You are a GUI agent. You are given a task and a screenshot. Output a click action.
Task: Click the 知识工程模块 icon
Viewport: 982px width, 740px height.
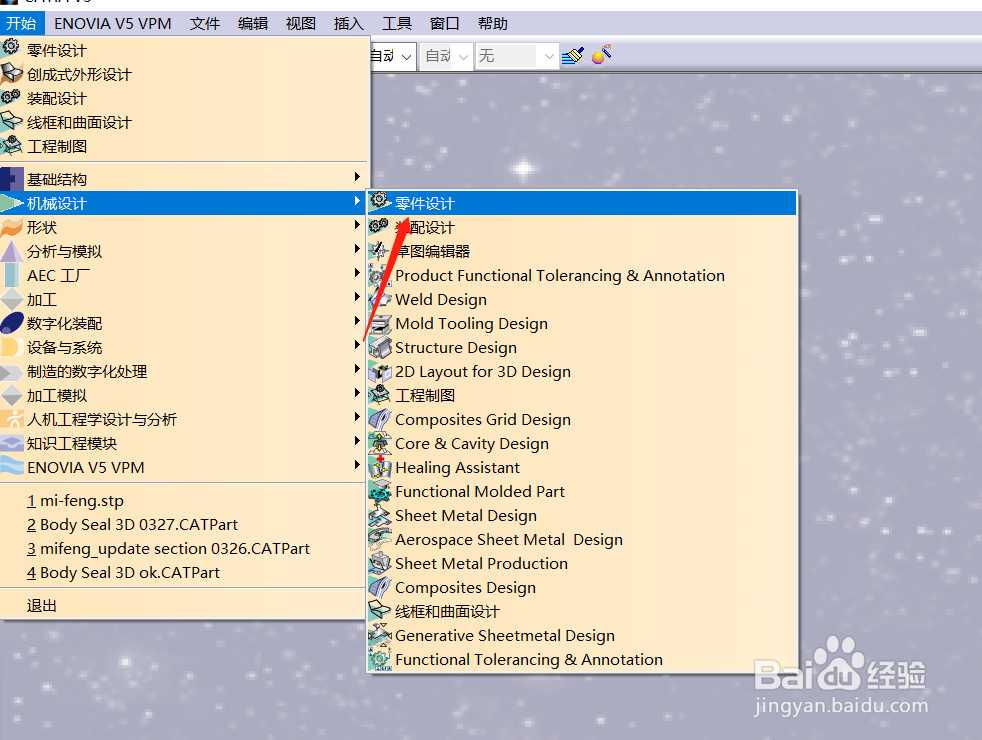coord(12,443)
